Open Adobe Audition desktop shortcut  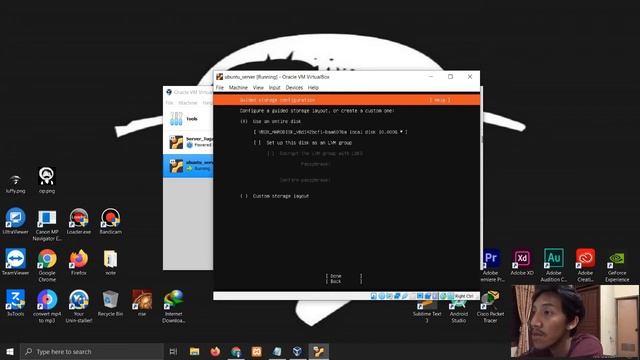pyautogui.click(x=553, y=265)
